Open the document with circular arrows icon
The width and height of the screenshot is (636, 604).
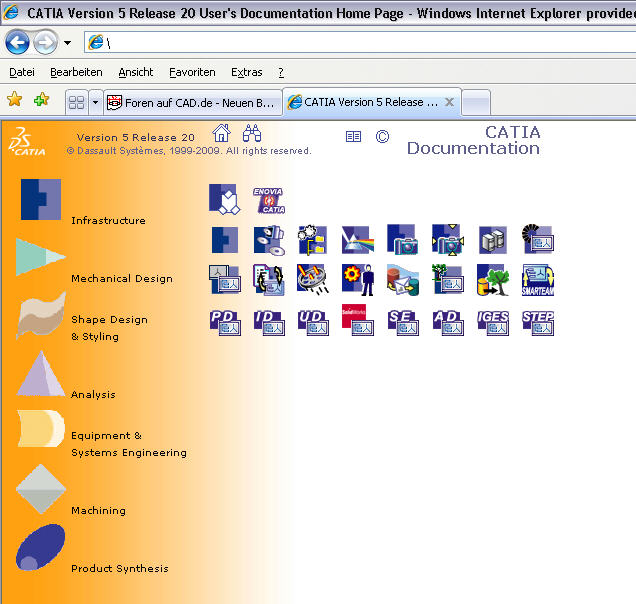click(269, 279)
